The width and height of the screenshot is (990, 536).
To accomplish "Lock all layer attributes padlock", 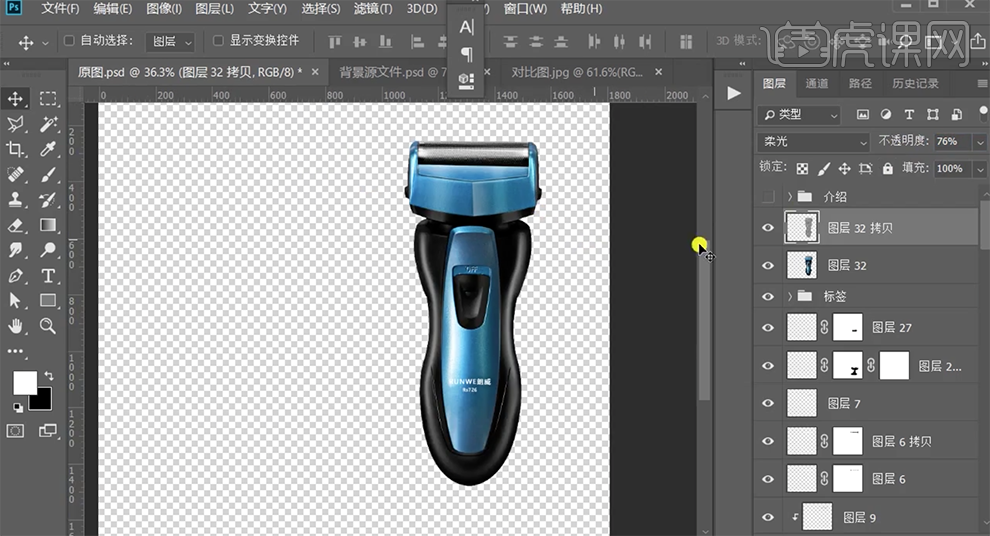I will pyautogui.click(x=888, y=169).
